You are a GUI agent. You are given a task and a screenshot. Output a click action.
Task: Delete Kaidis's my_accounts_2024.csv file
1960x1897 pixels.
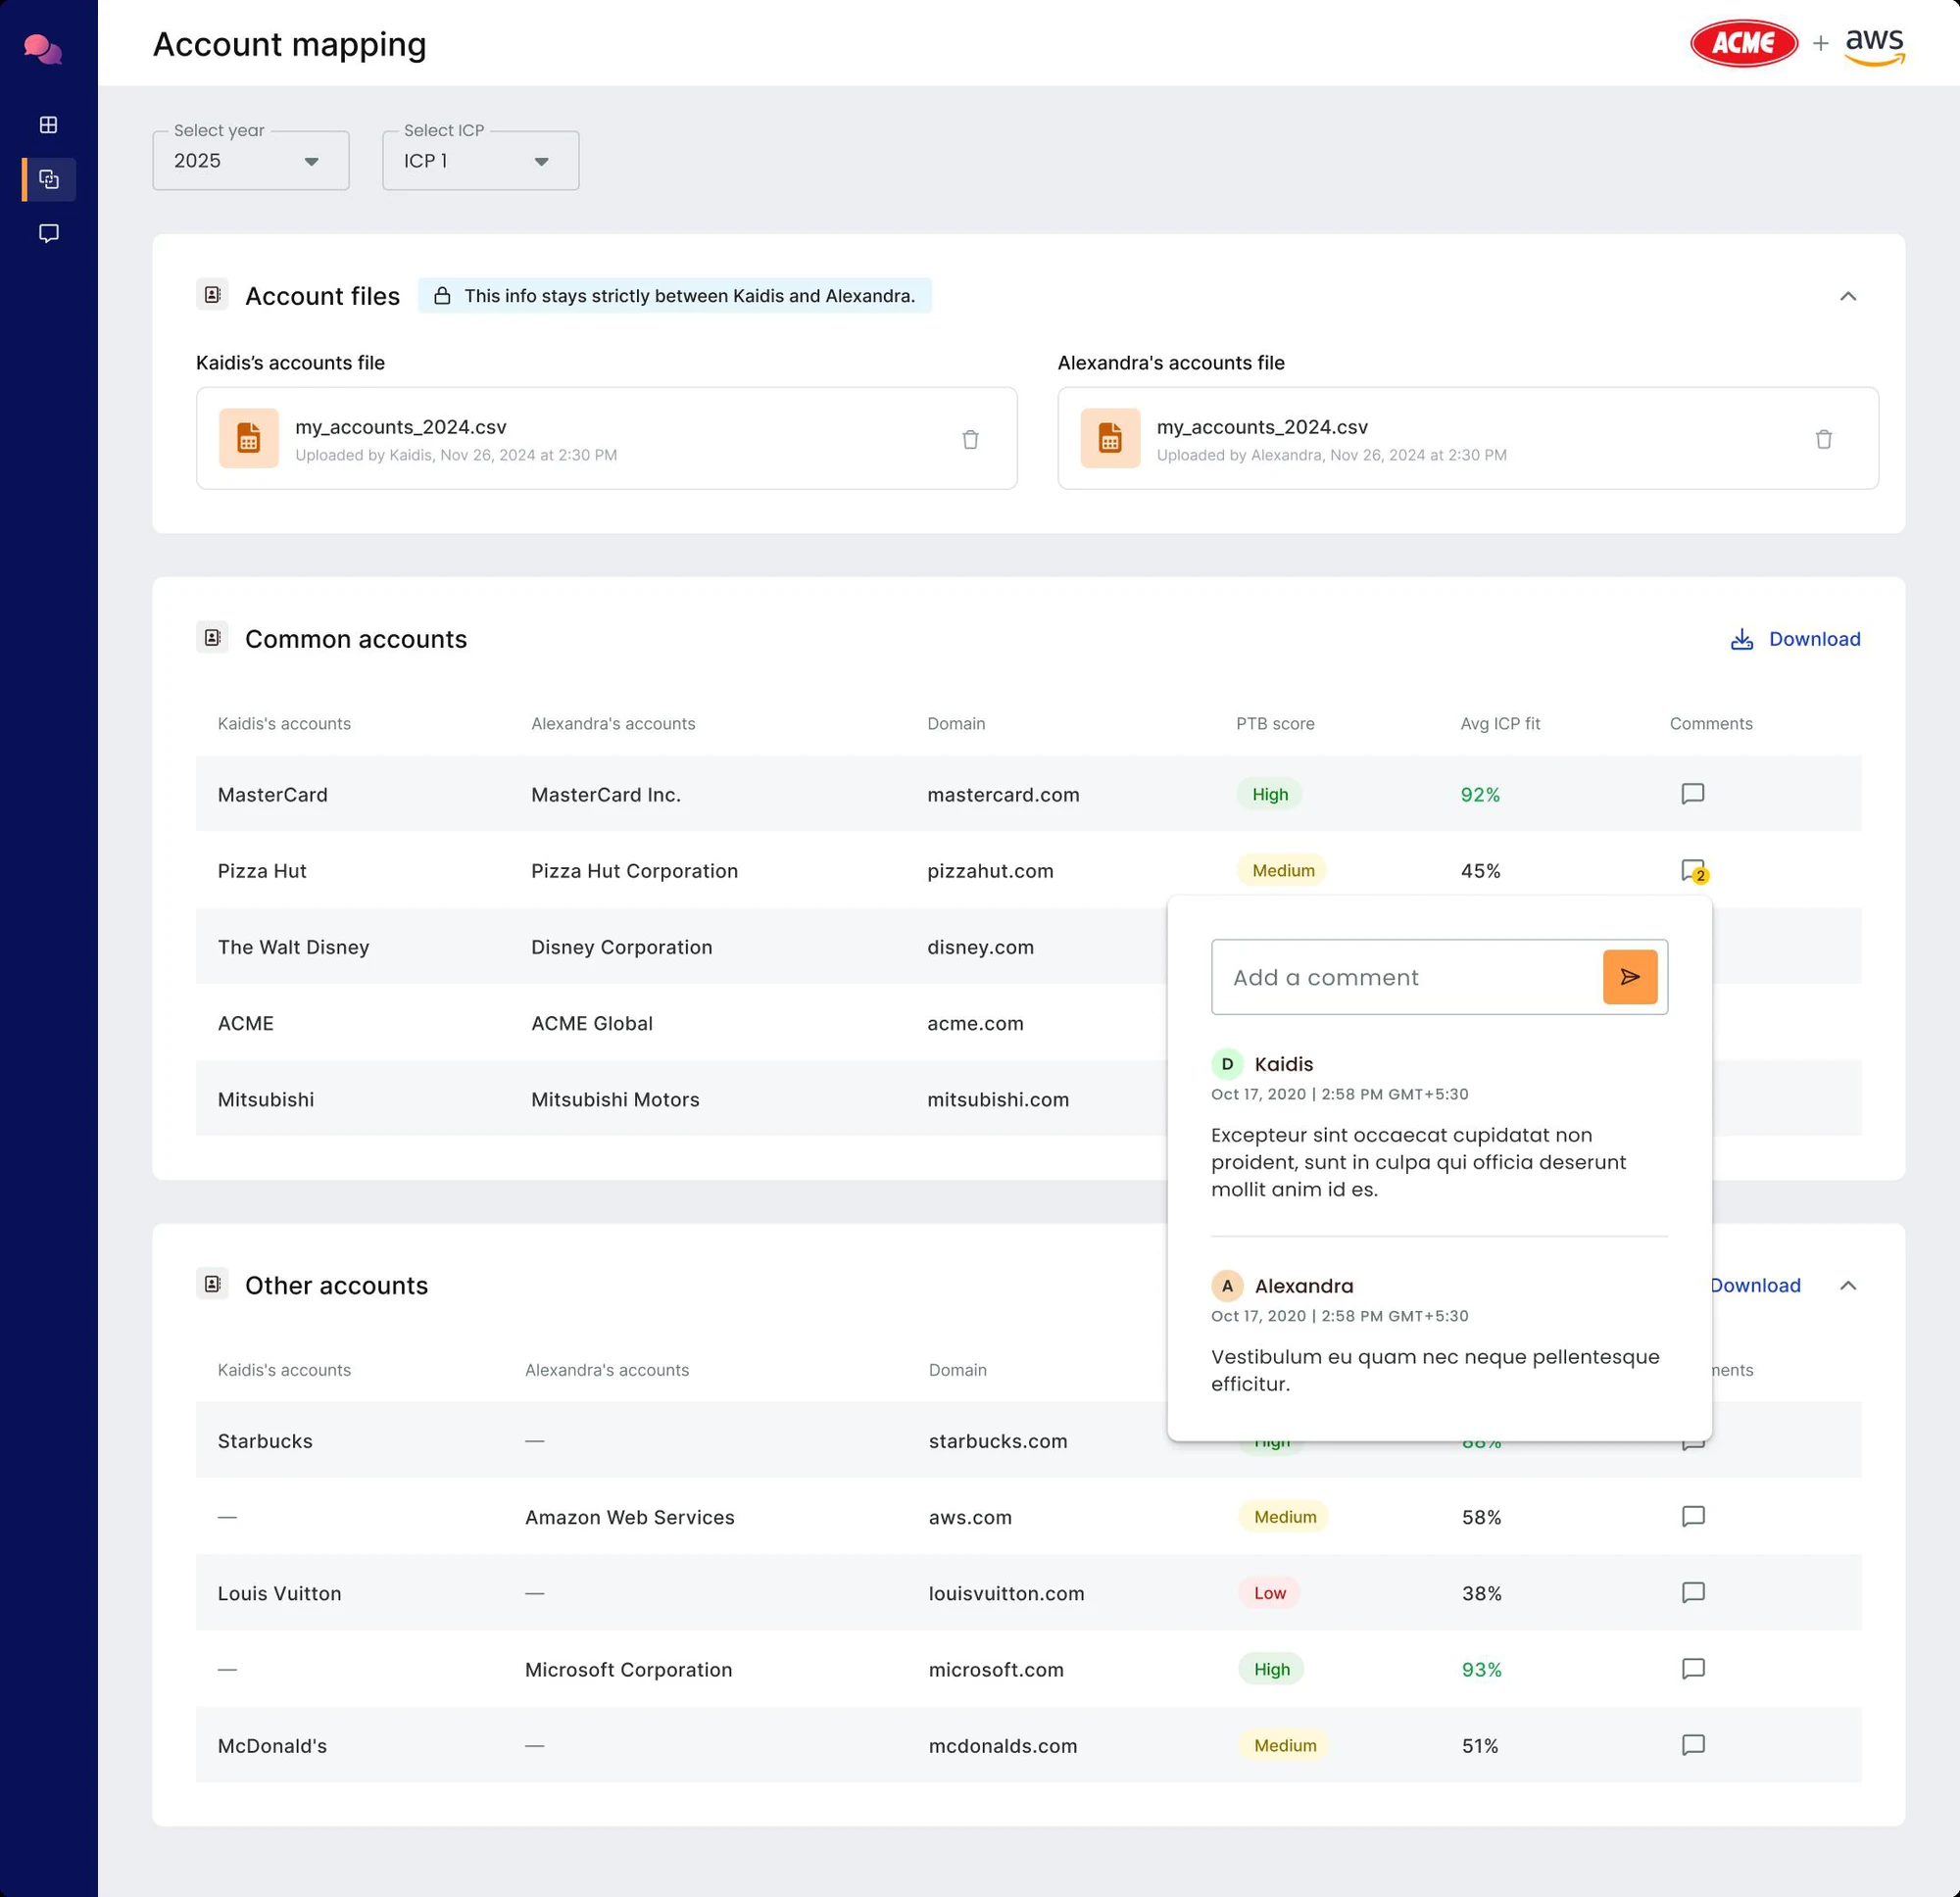point(970,439)
